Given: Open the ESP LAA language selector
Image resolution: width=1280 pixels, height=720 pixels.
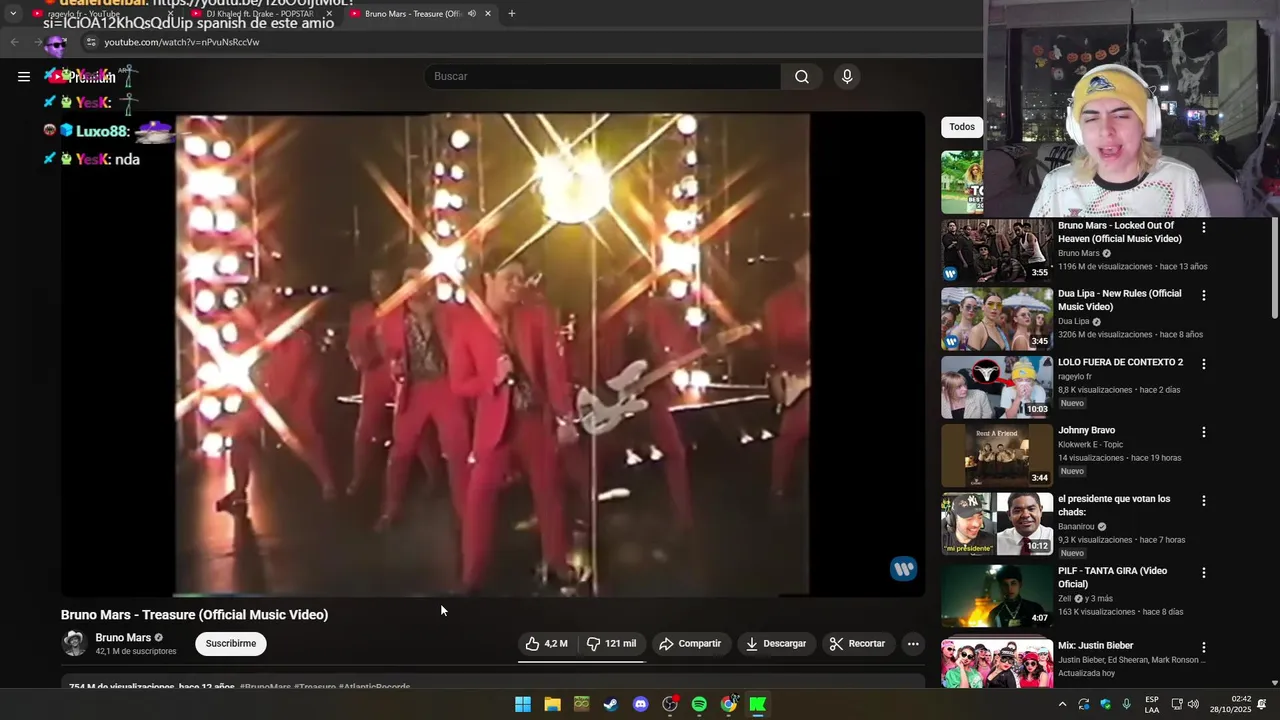Looking at the screenshot, I should point(1152,704).
